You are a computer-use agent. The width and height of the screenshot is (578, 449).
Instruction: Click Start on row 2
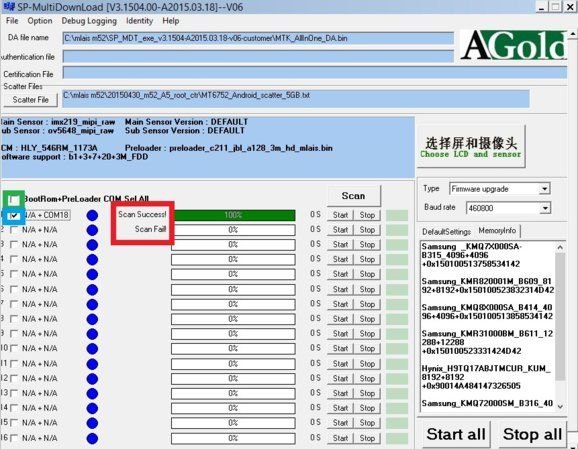[x=340, y=230]
